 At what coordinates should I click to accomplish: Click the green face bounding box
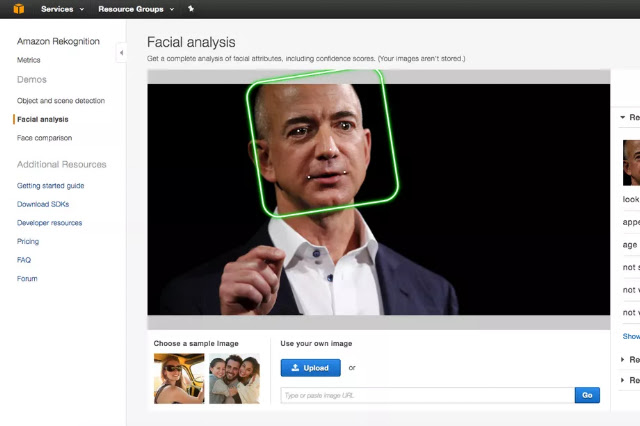pos(322,143)
